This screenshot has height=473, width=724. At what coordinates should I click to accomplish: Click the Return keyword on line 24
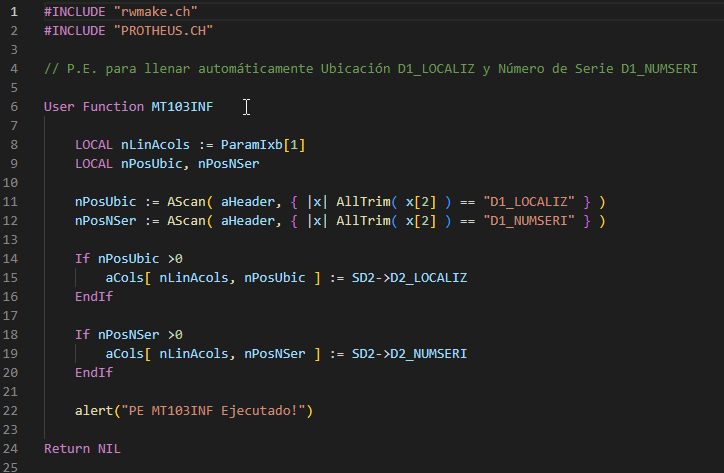click(x=67, y=449)
